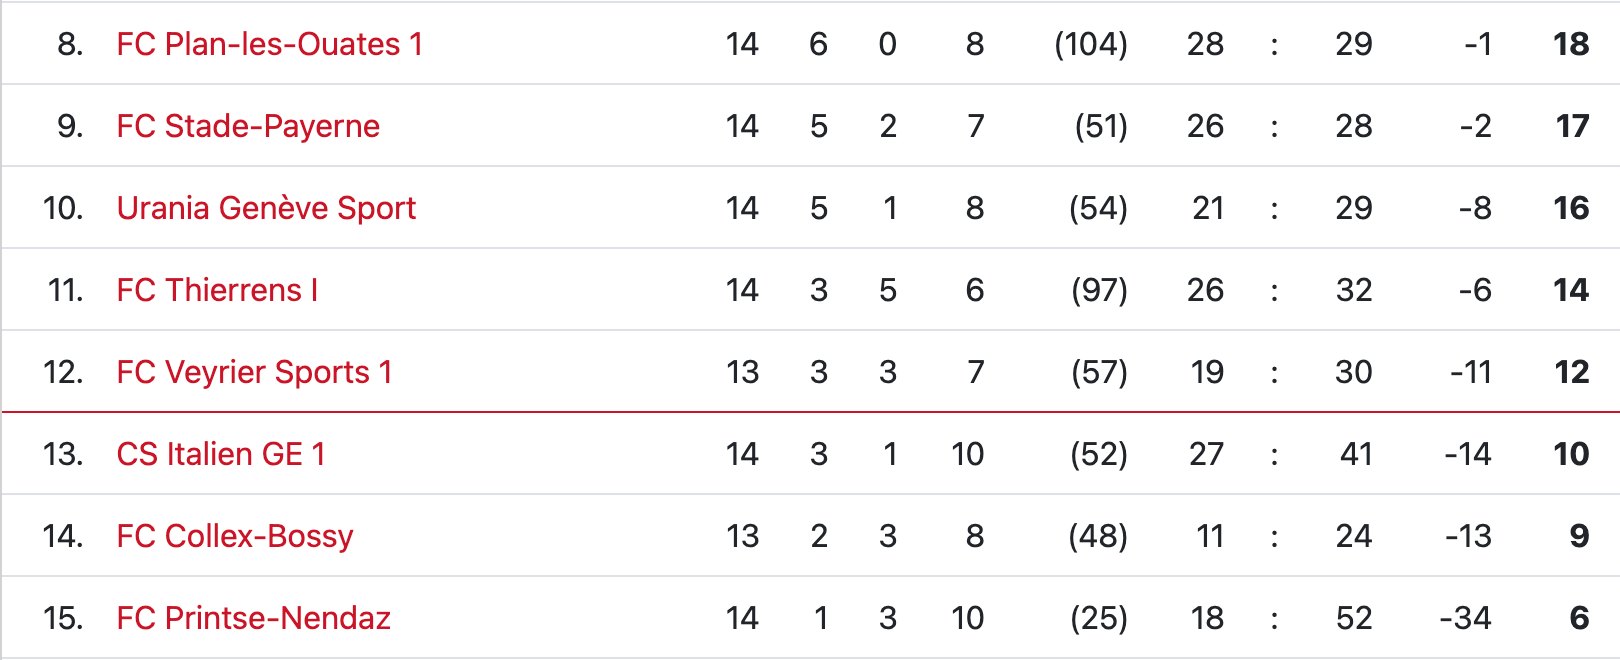Click rank number 8. in standings
The image size is (1620, 660).
(x=70, y=44)
